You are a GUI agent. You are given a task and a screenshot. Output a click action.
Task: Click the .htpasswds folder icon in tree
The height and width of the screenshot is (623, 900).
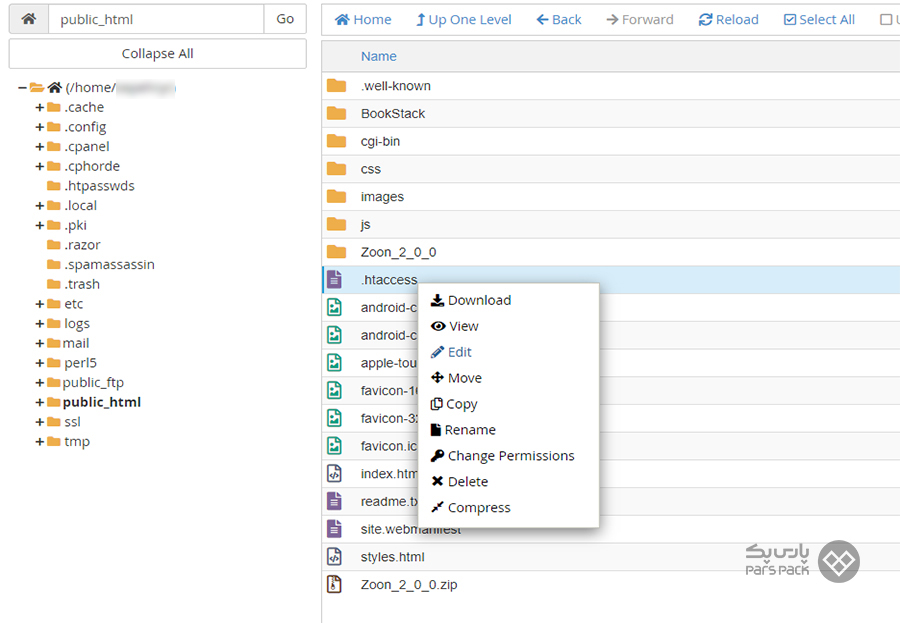54,185
